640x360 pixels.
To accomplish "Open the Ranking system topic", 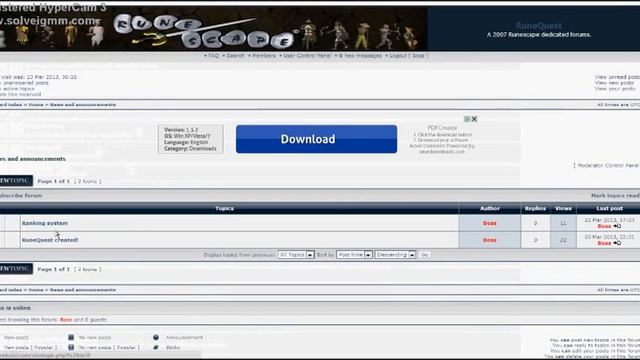I will [45, 223].
